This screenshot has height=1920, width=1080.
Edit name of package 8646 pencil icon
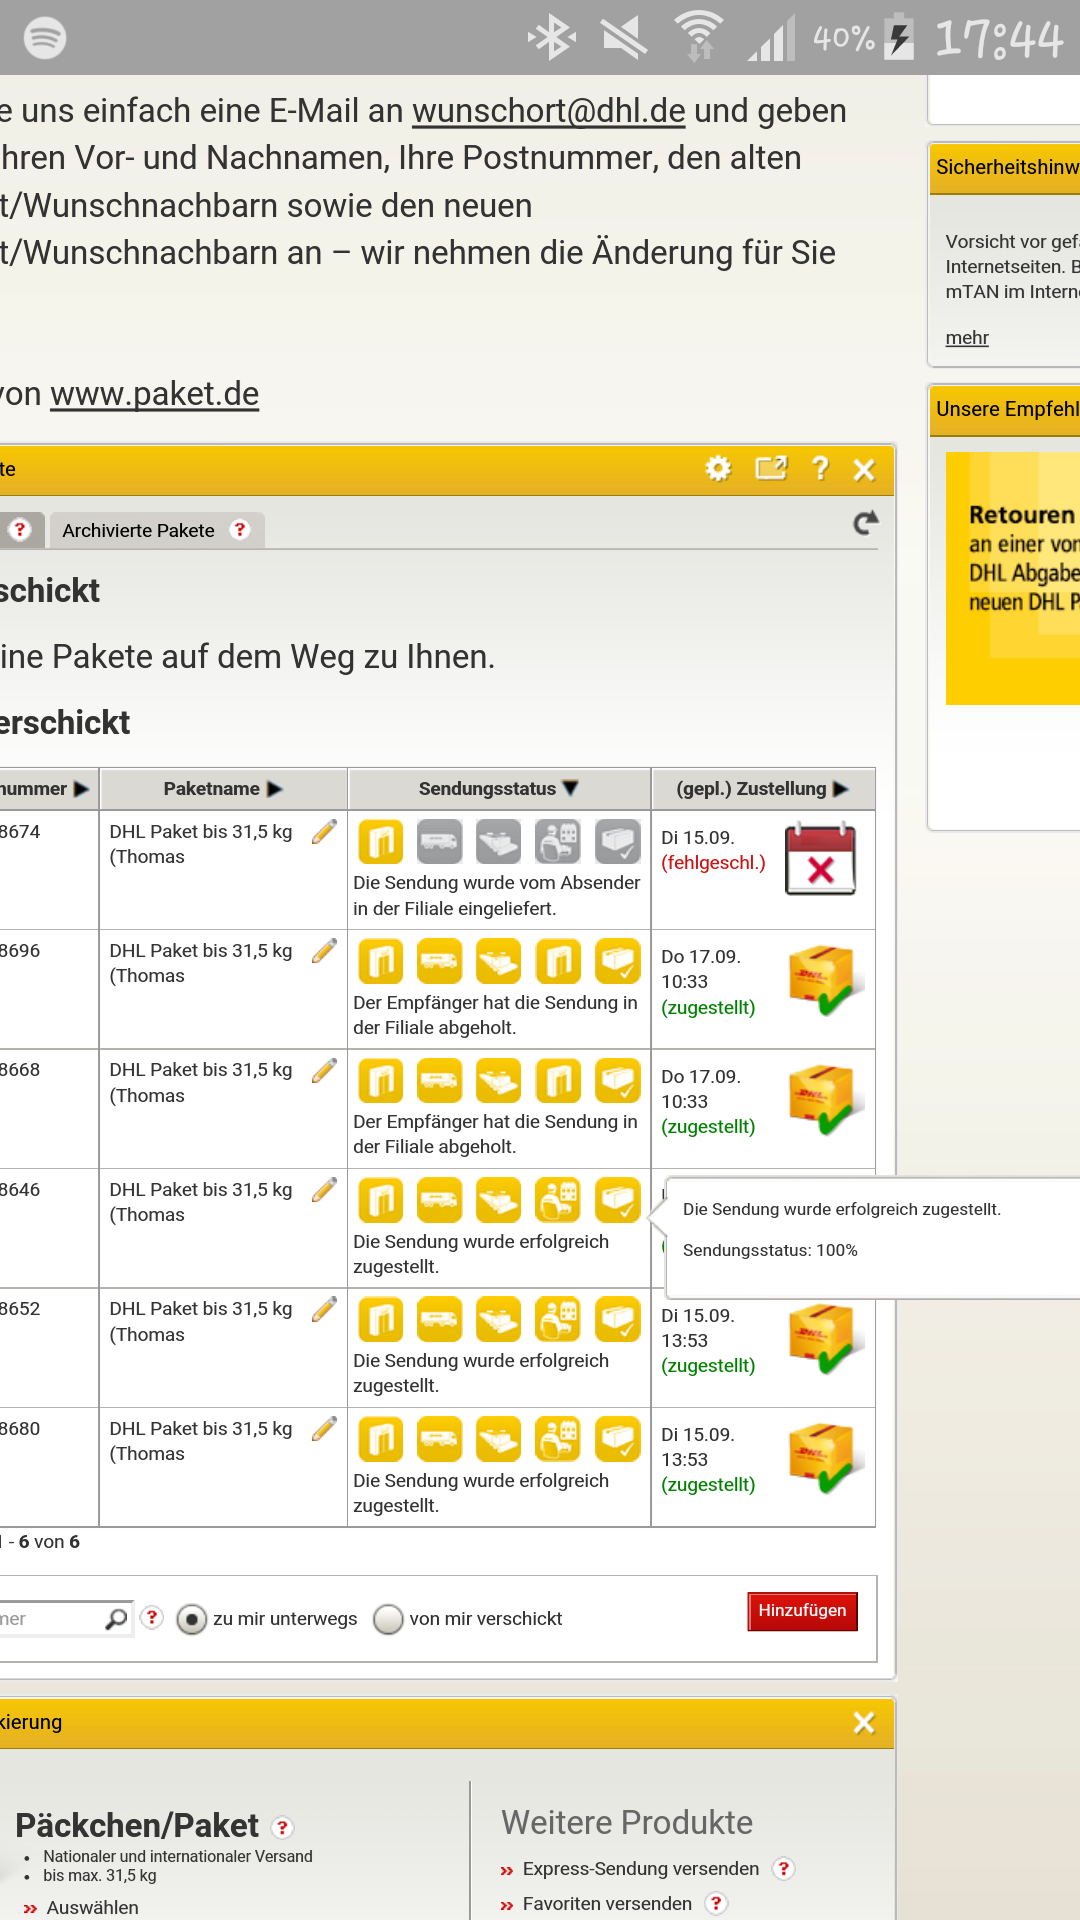324,1190
